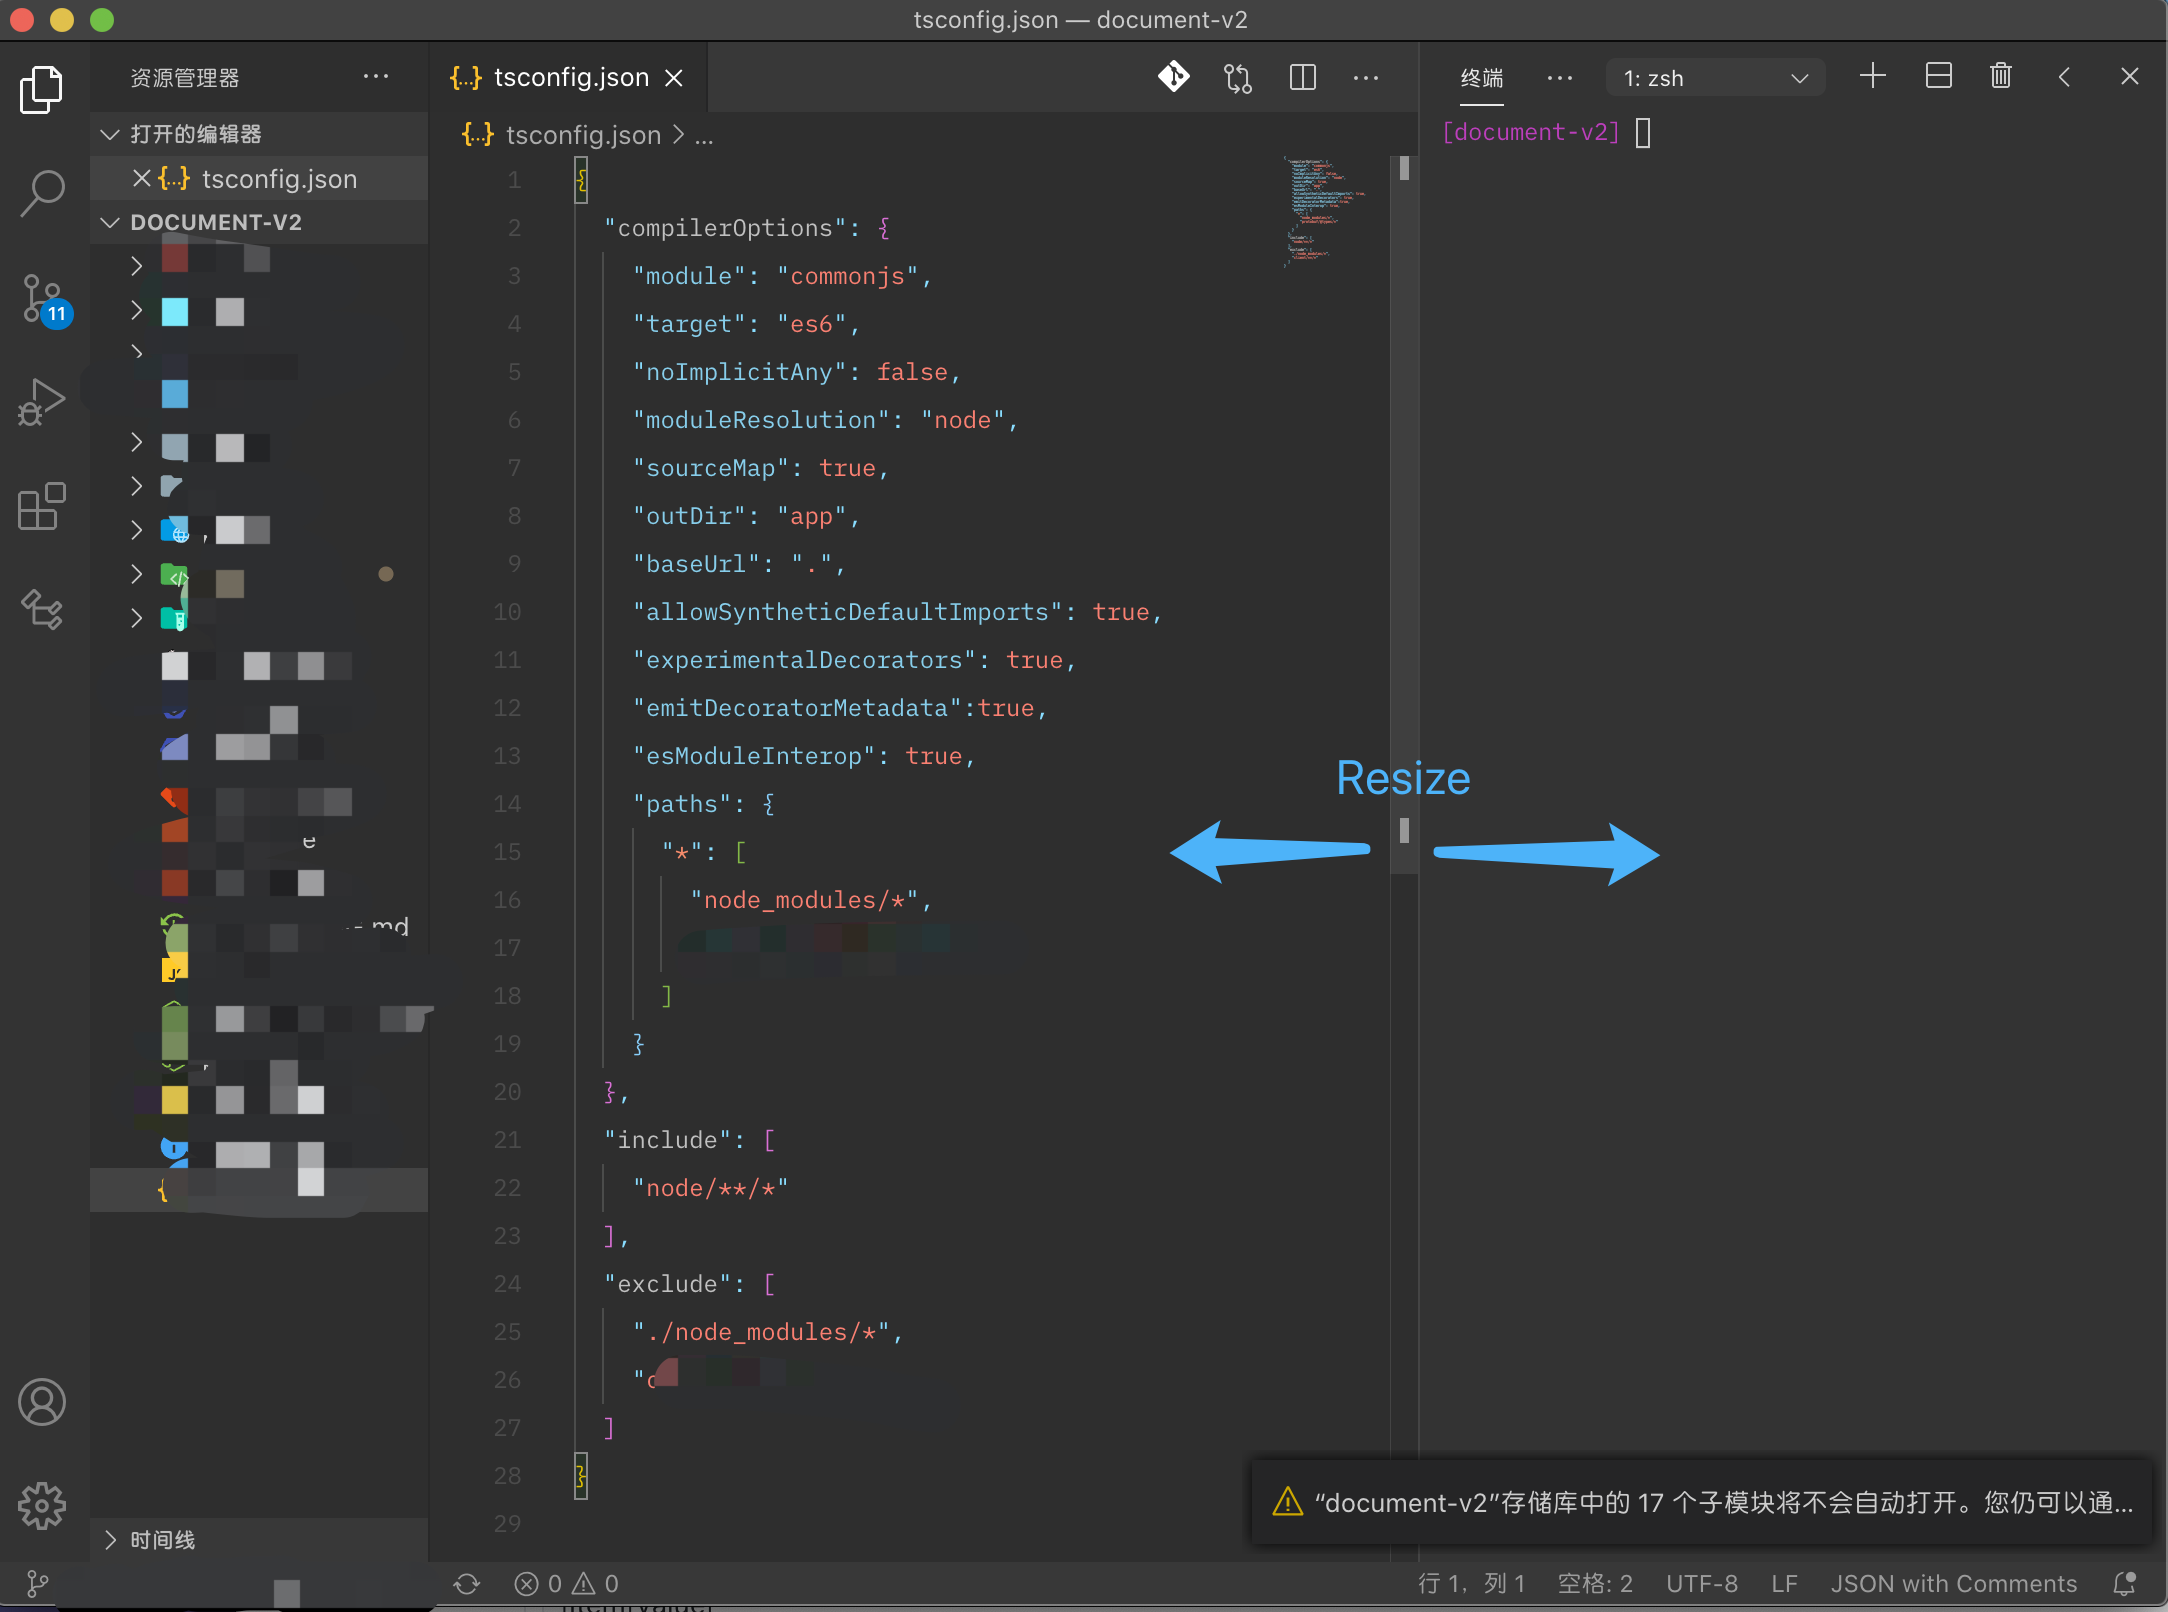Click the git source control diamond icon in editor toolbar
This screenshot has height=1612, width=2168.
click(1173, 77)
